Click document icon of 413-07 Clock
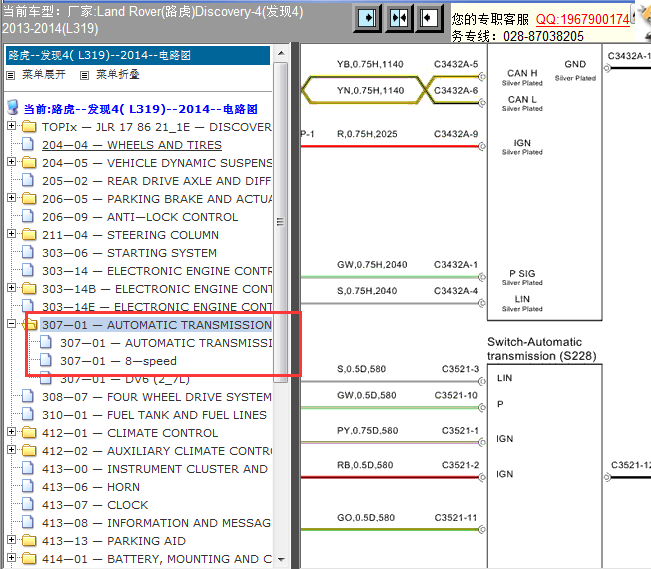Image resolution: width=651 pixels, height=569 pixels. (28, 504)
